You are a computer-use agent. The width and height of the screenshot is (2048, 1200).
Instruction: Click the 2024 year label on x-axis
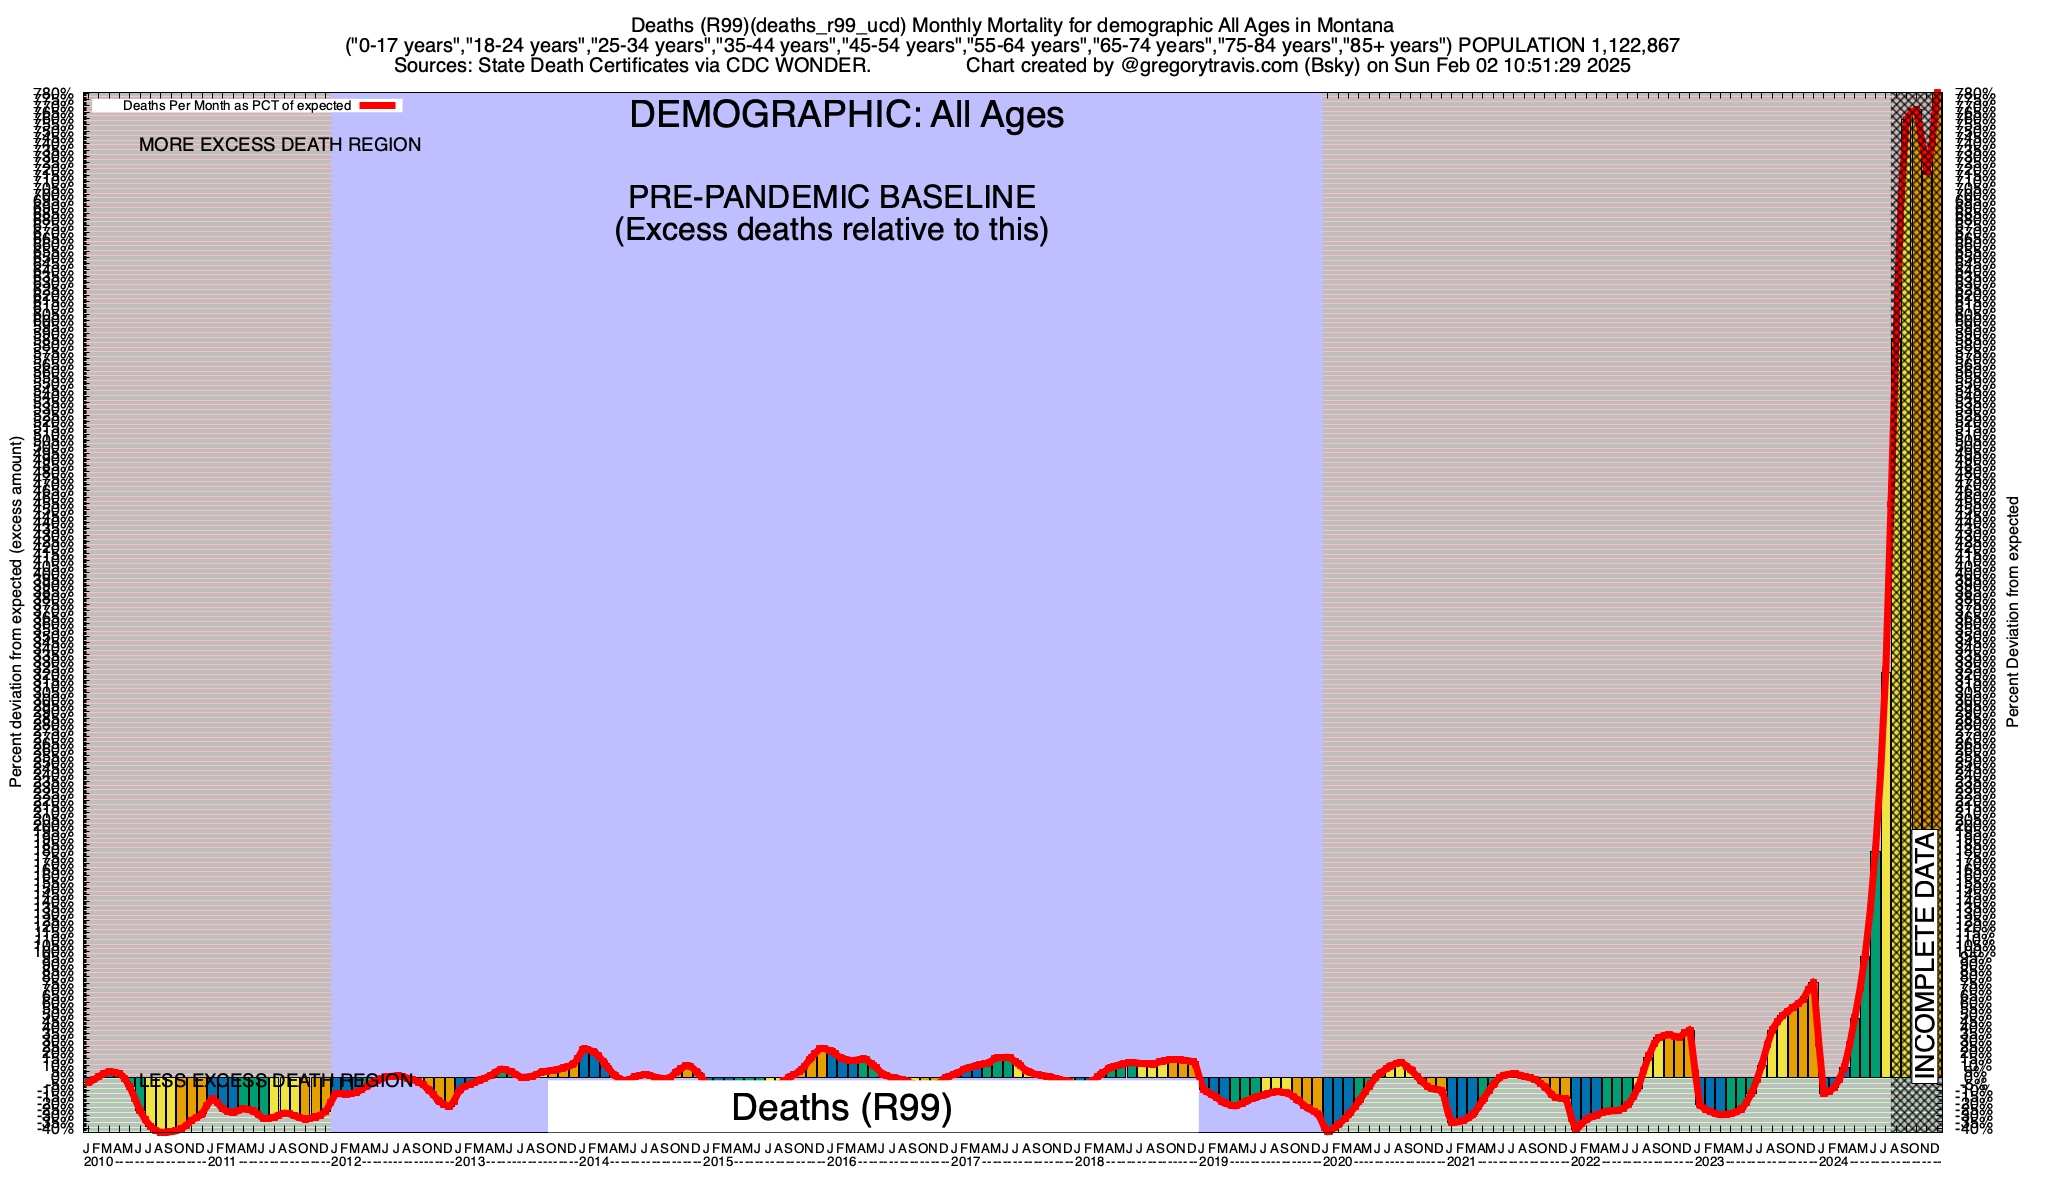click(1833, 1162)
